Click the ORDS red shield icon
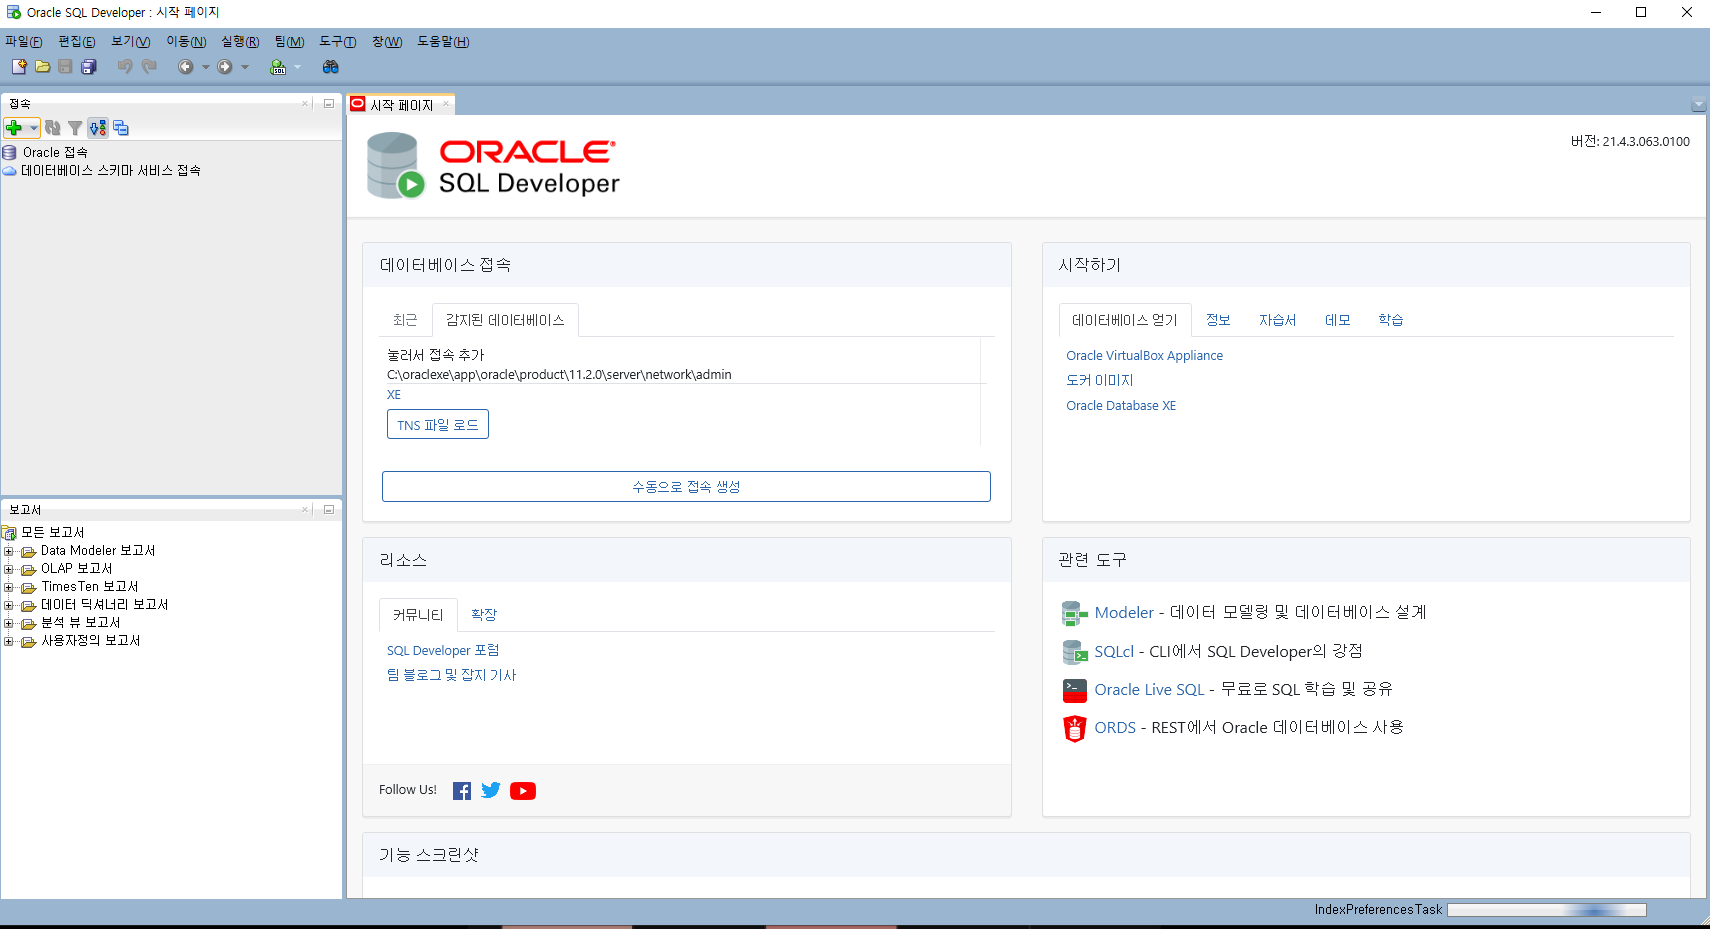The width and height of the screenshot is (1710, 929). point(1074,728)
